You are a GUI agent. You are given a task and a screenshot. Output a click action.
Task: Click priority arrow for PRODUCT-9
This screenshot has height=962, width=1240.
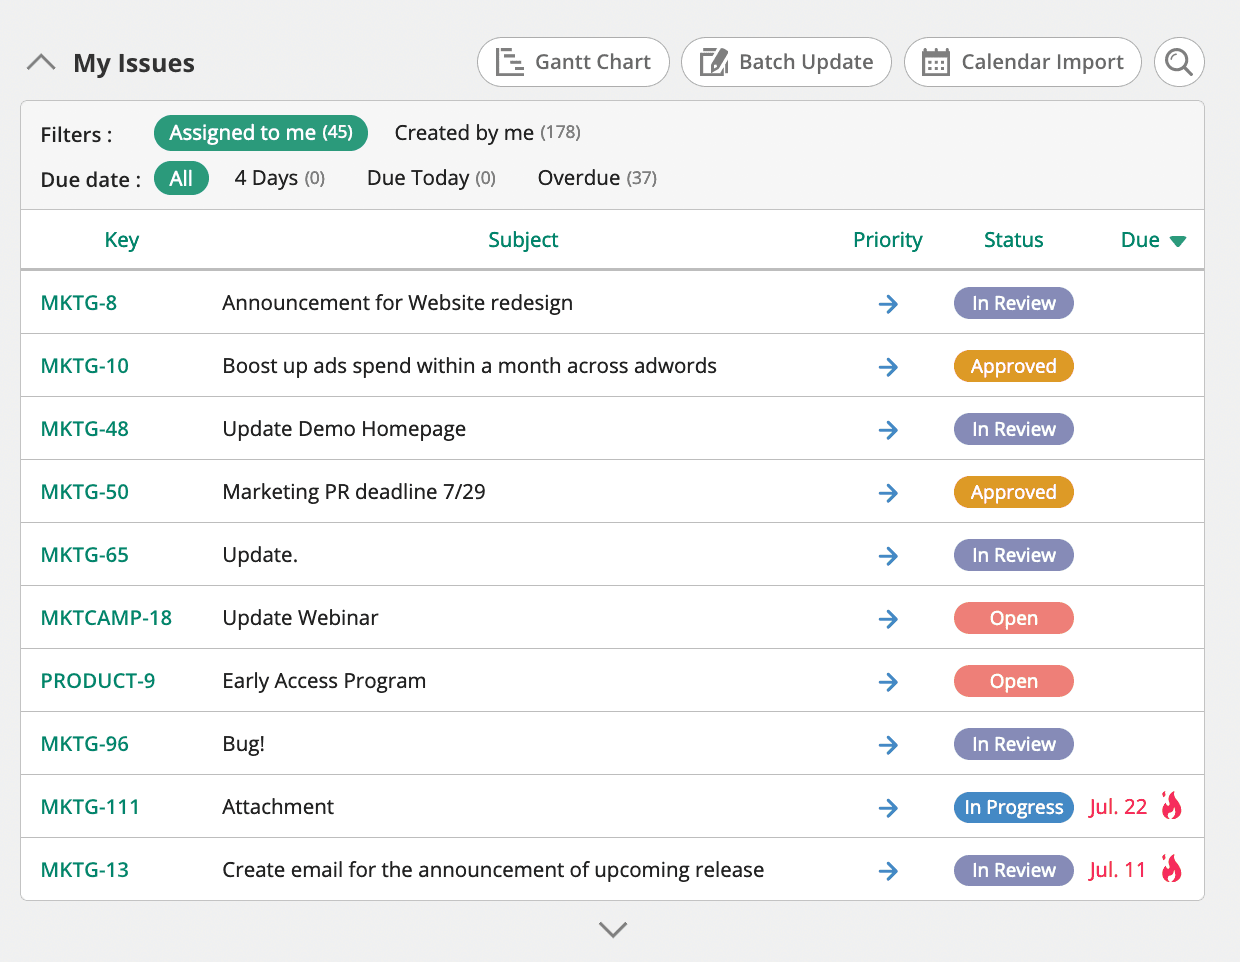click(x=888, y=682)
